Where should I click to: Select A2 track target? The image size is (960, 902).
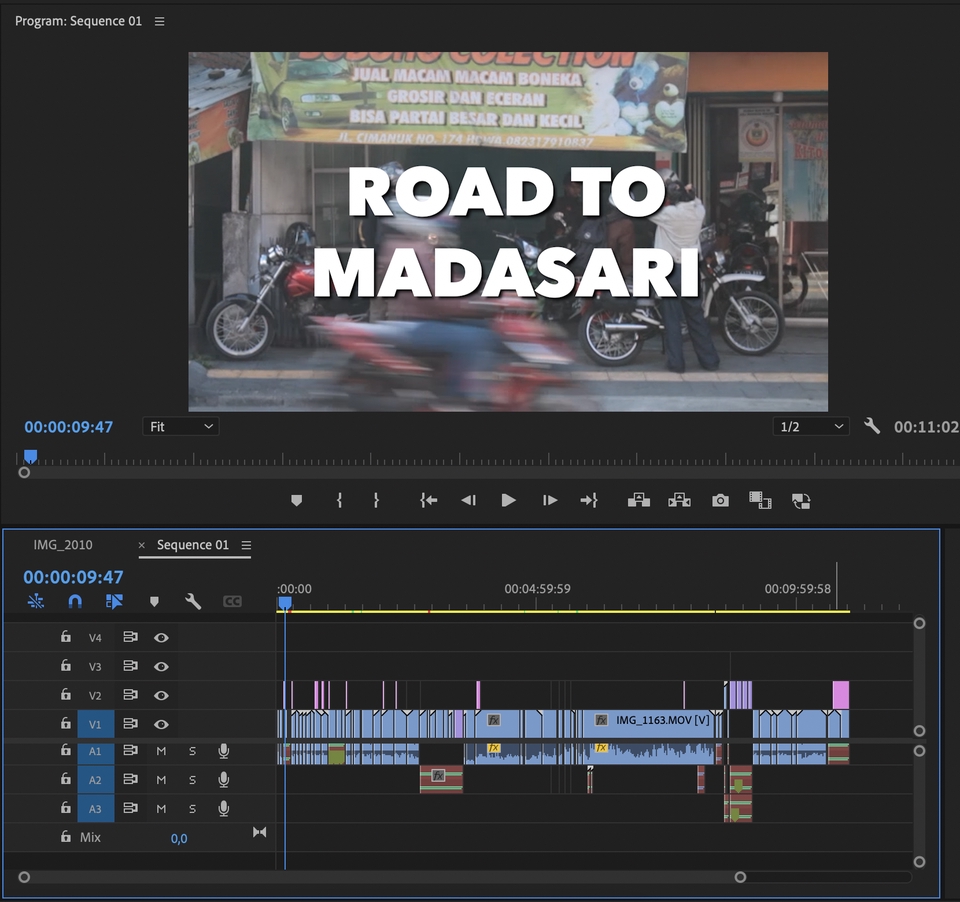(96, 780)
